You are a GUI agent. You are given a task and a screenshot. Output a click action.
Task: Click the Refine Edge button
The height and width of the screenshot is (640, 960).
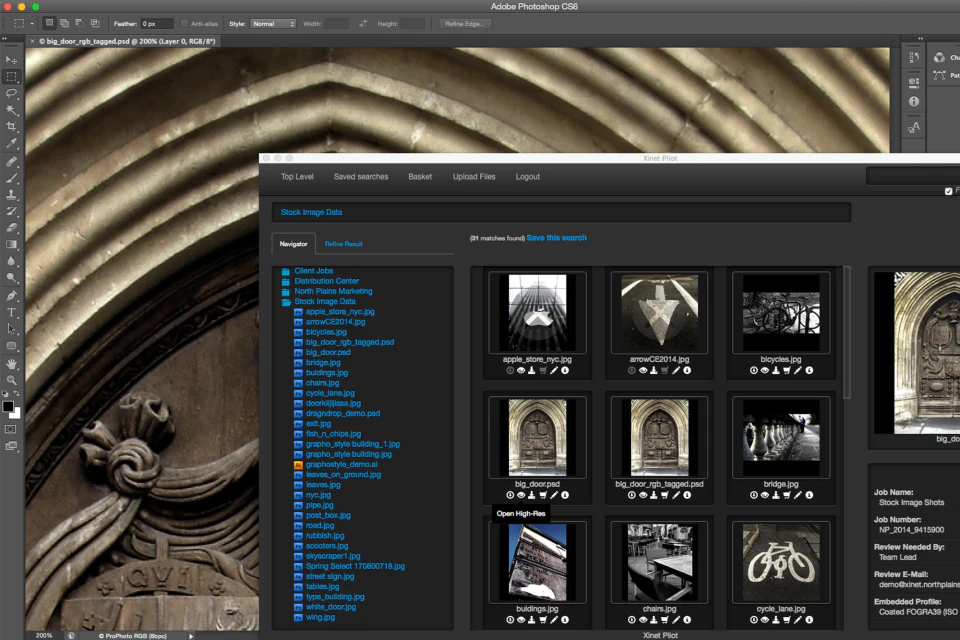tap(465, 24)
